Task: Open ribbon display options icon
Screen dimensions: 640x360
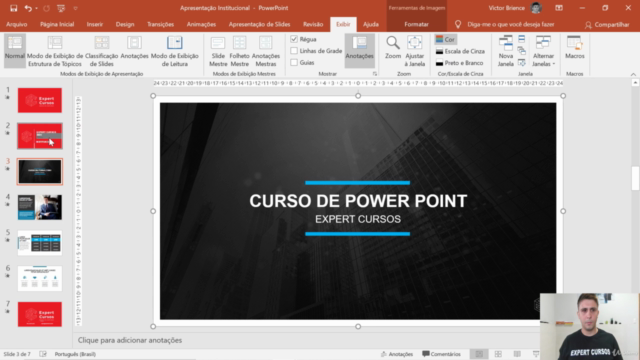Action: 559,8
